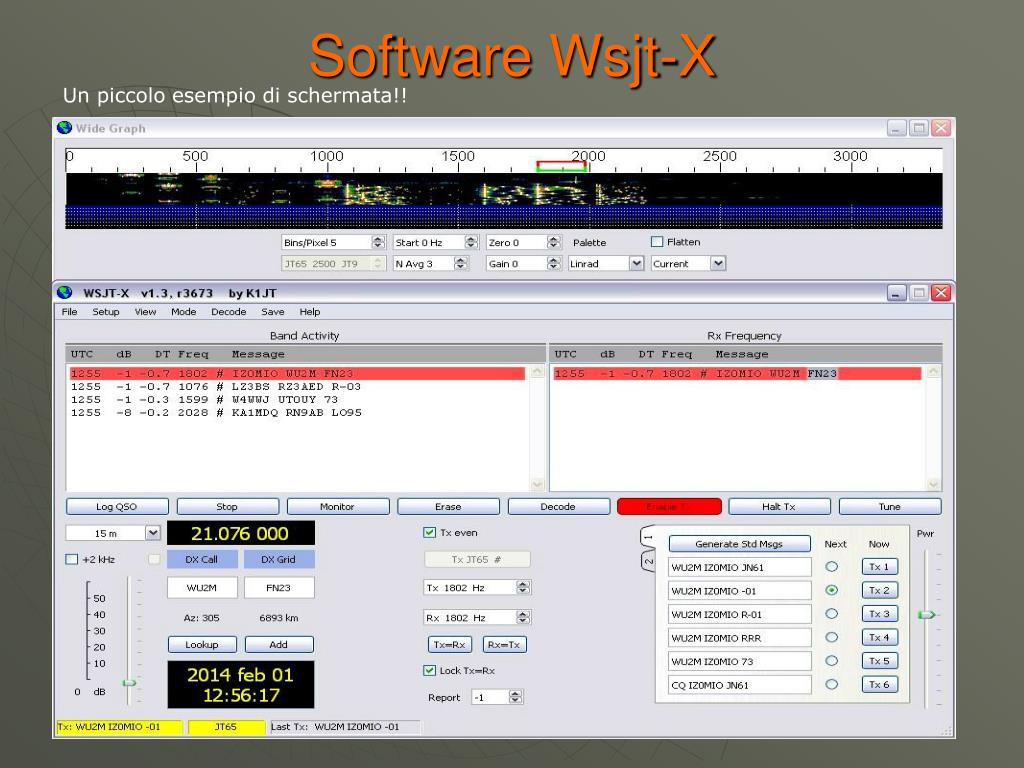This screenshot has height=768, width=1024.
Task: Adjust the Tx 1802 Hz spinner
Action: (x=523, y=588)
